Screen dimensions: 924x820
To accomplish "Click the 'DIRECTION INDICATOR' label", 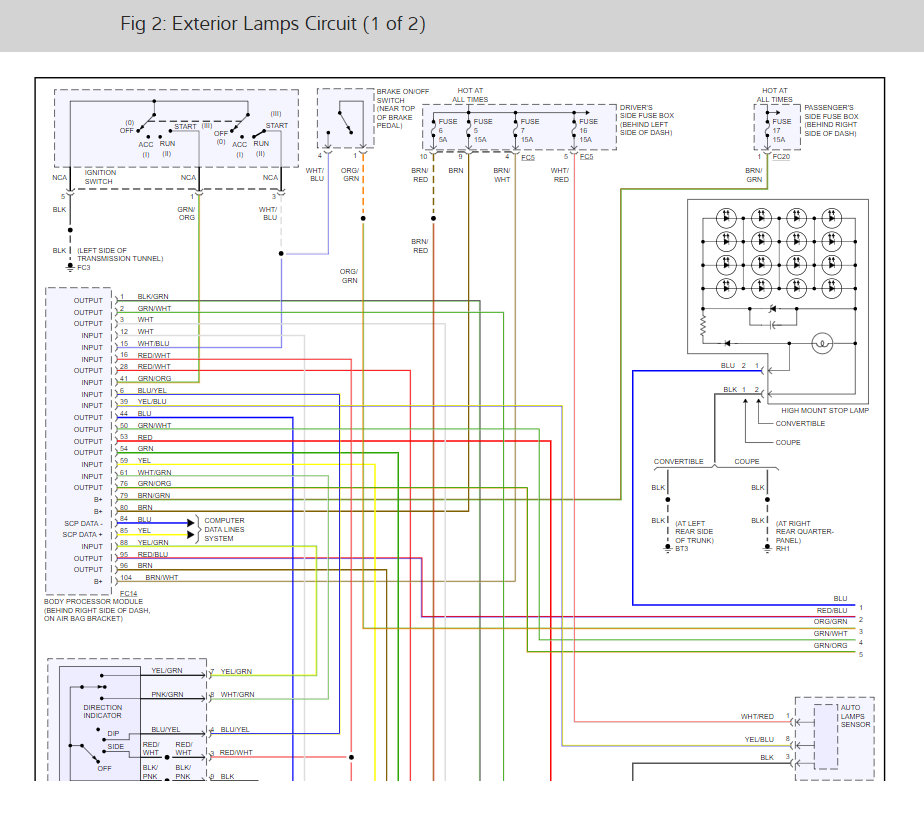I will pyautogui.click(x=103, y=712).
